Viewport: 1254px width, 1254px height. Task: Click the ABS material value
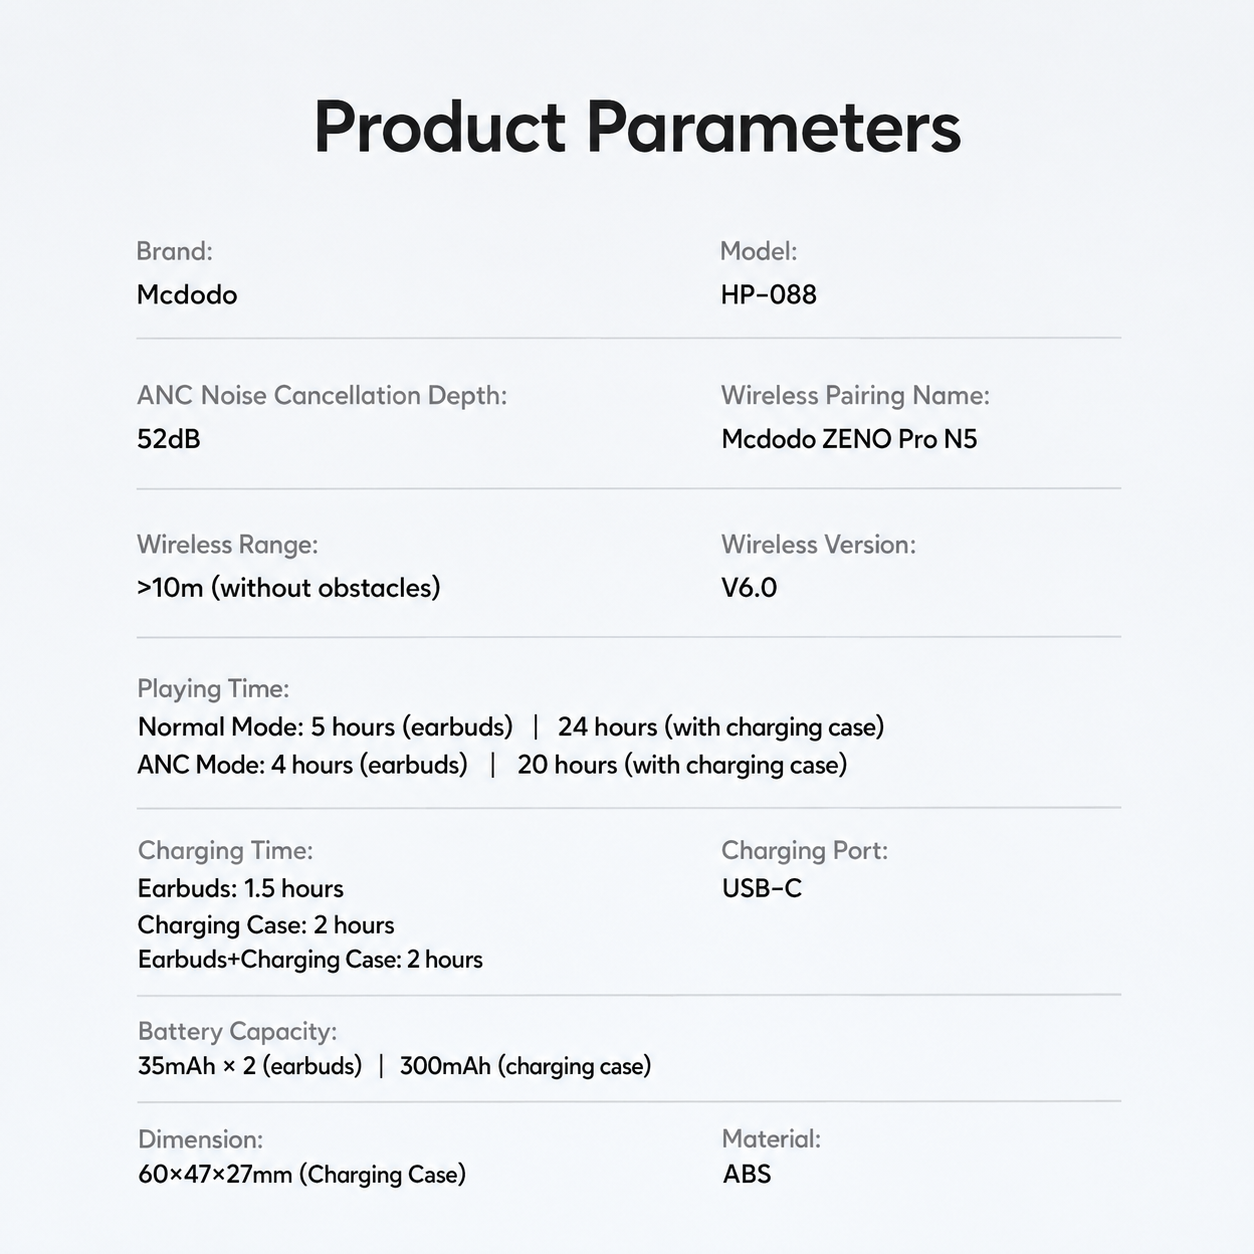pyautogui.click(x=747, y=1174)
